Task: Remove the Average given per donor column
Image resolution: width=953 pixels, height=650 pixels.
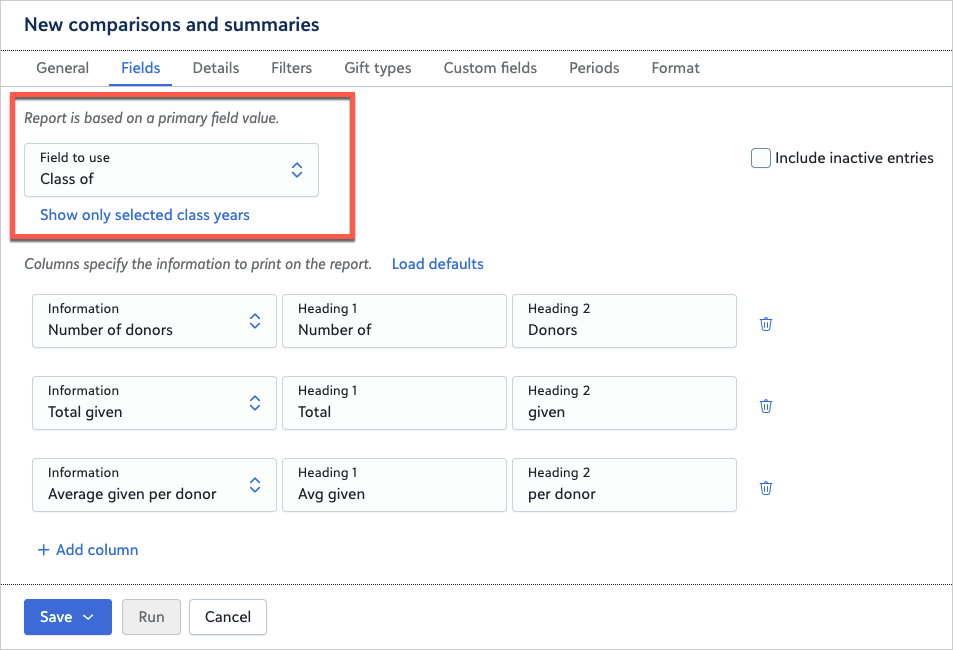Action: [765, 488]
